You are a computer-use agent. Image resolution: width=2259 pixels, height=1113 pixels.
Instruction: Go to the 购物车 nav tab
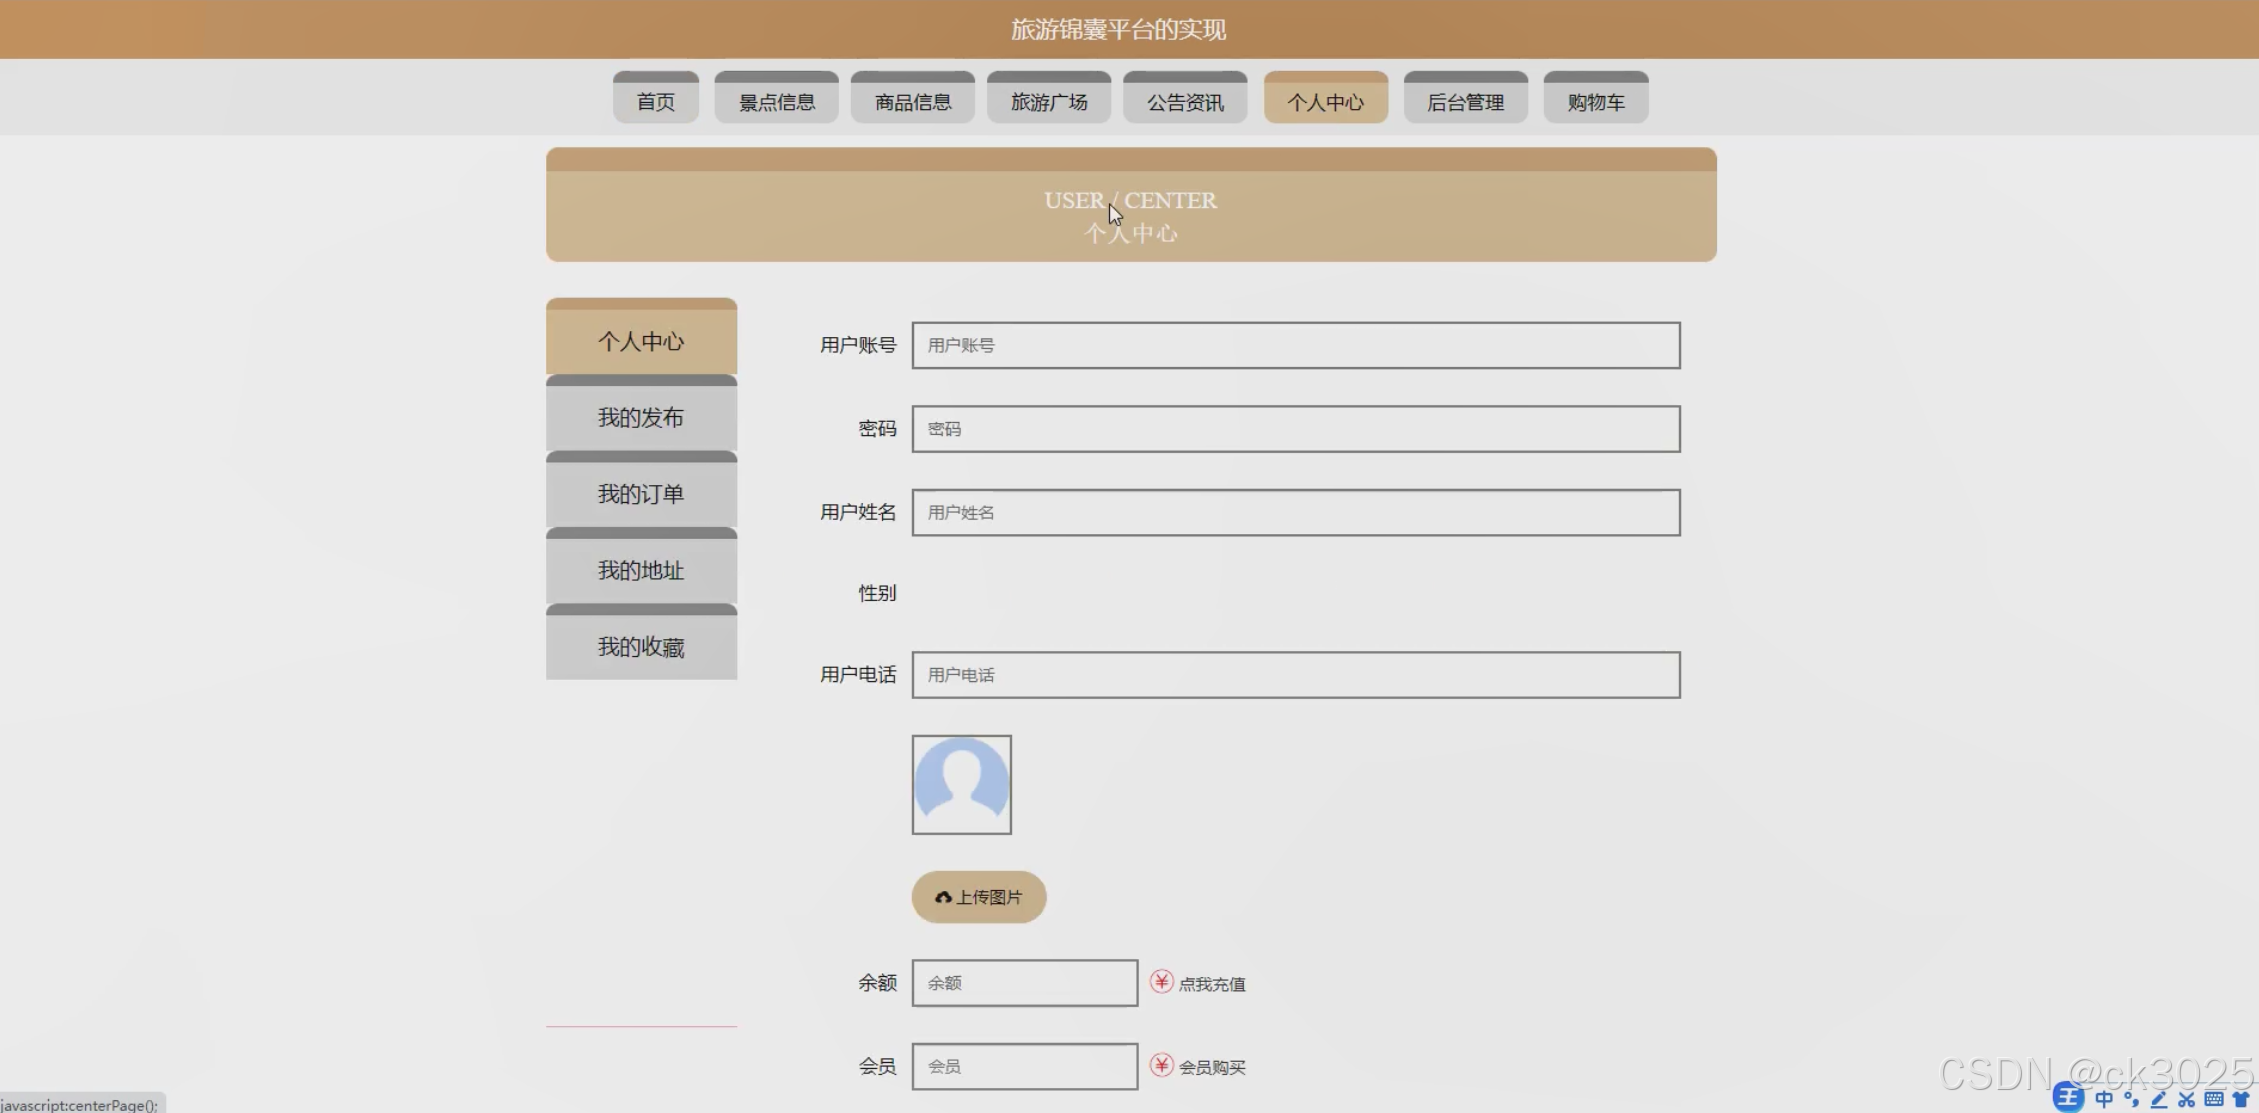point(1595,101)
